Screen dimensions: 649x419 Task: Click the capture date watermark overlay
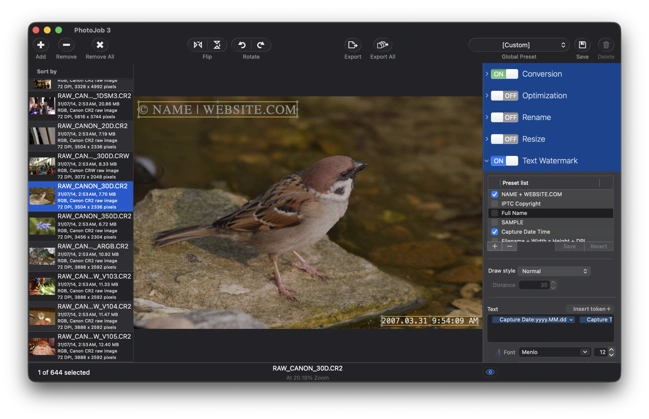[430, 321]
